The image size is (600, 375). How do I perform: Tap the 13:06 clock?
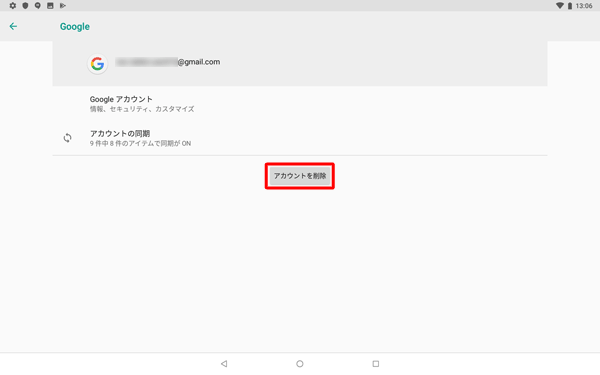point(584,6)
